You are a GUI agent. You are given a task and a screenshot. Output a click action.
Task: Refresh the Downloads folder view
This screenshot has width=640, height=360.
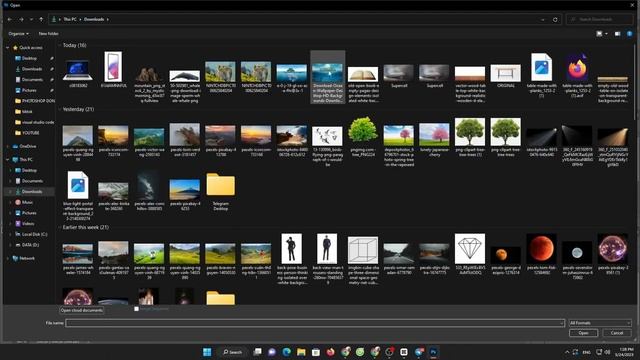(555, 19)
